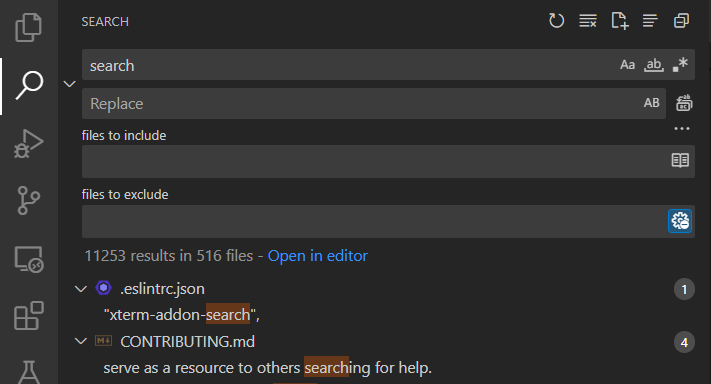Open the "xterm-addon-search" match line

coord(181,315)
